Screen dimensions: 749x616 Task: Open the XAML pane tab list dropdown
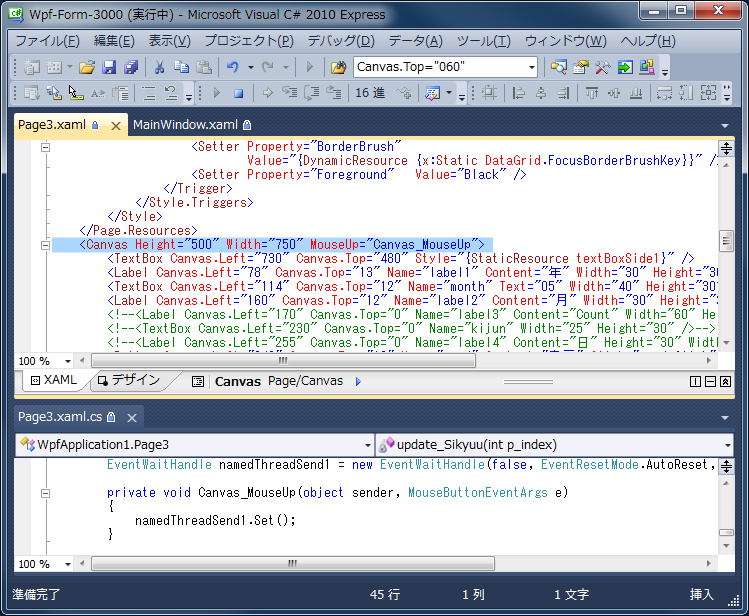(725, 126)
